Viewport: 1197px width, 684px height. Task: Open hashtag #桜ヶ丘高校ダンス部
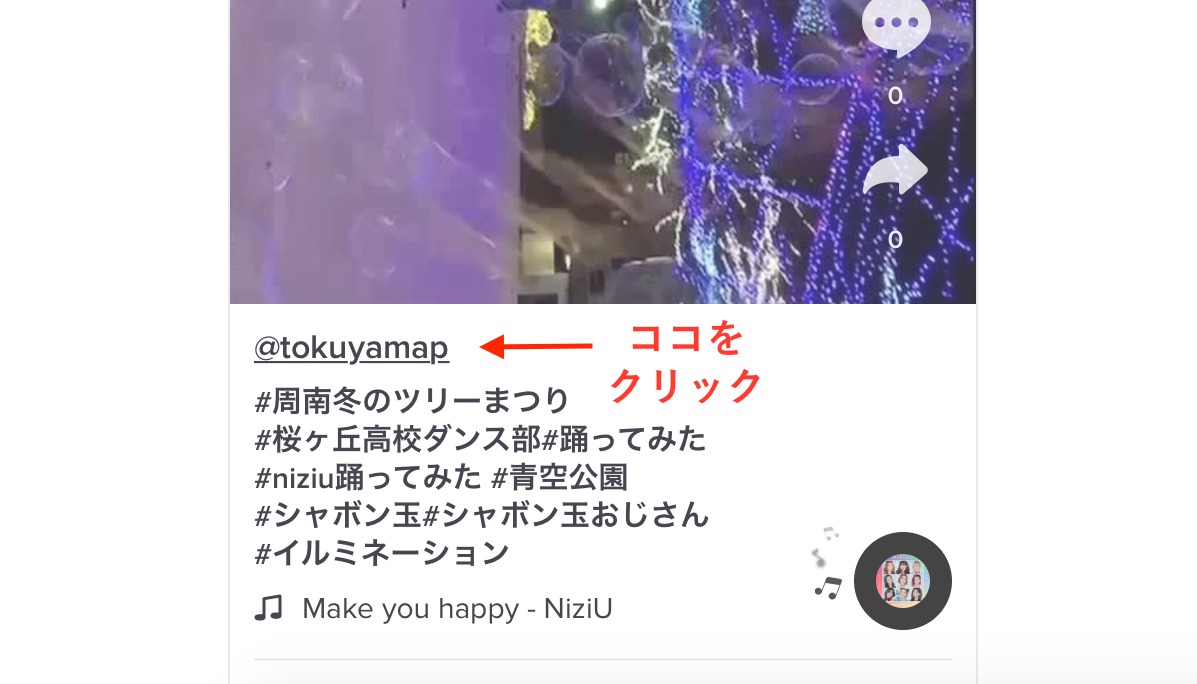click(398, 439)
